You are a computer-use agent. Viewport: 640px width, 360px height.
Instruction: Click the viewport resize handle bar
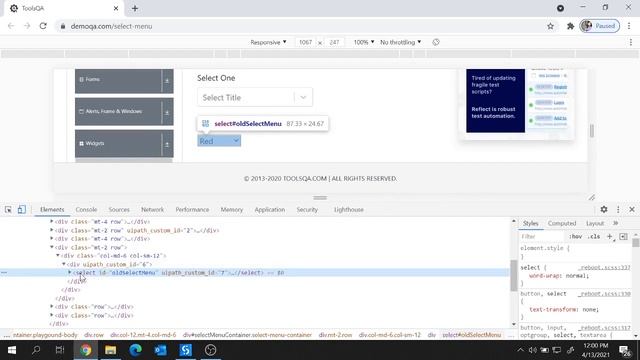tap(320, 198)
